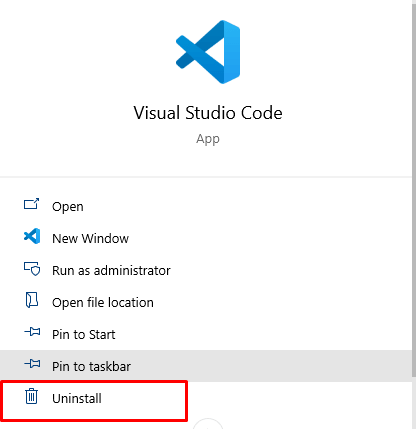Click the pin icon next to Pin to taskbar

(32, 364)
